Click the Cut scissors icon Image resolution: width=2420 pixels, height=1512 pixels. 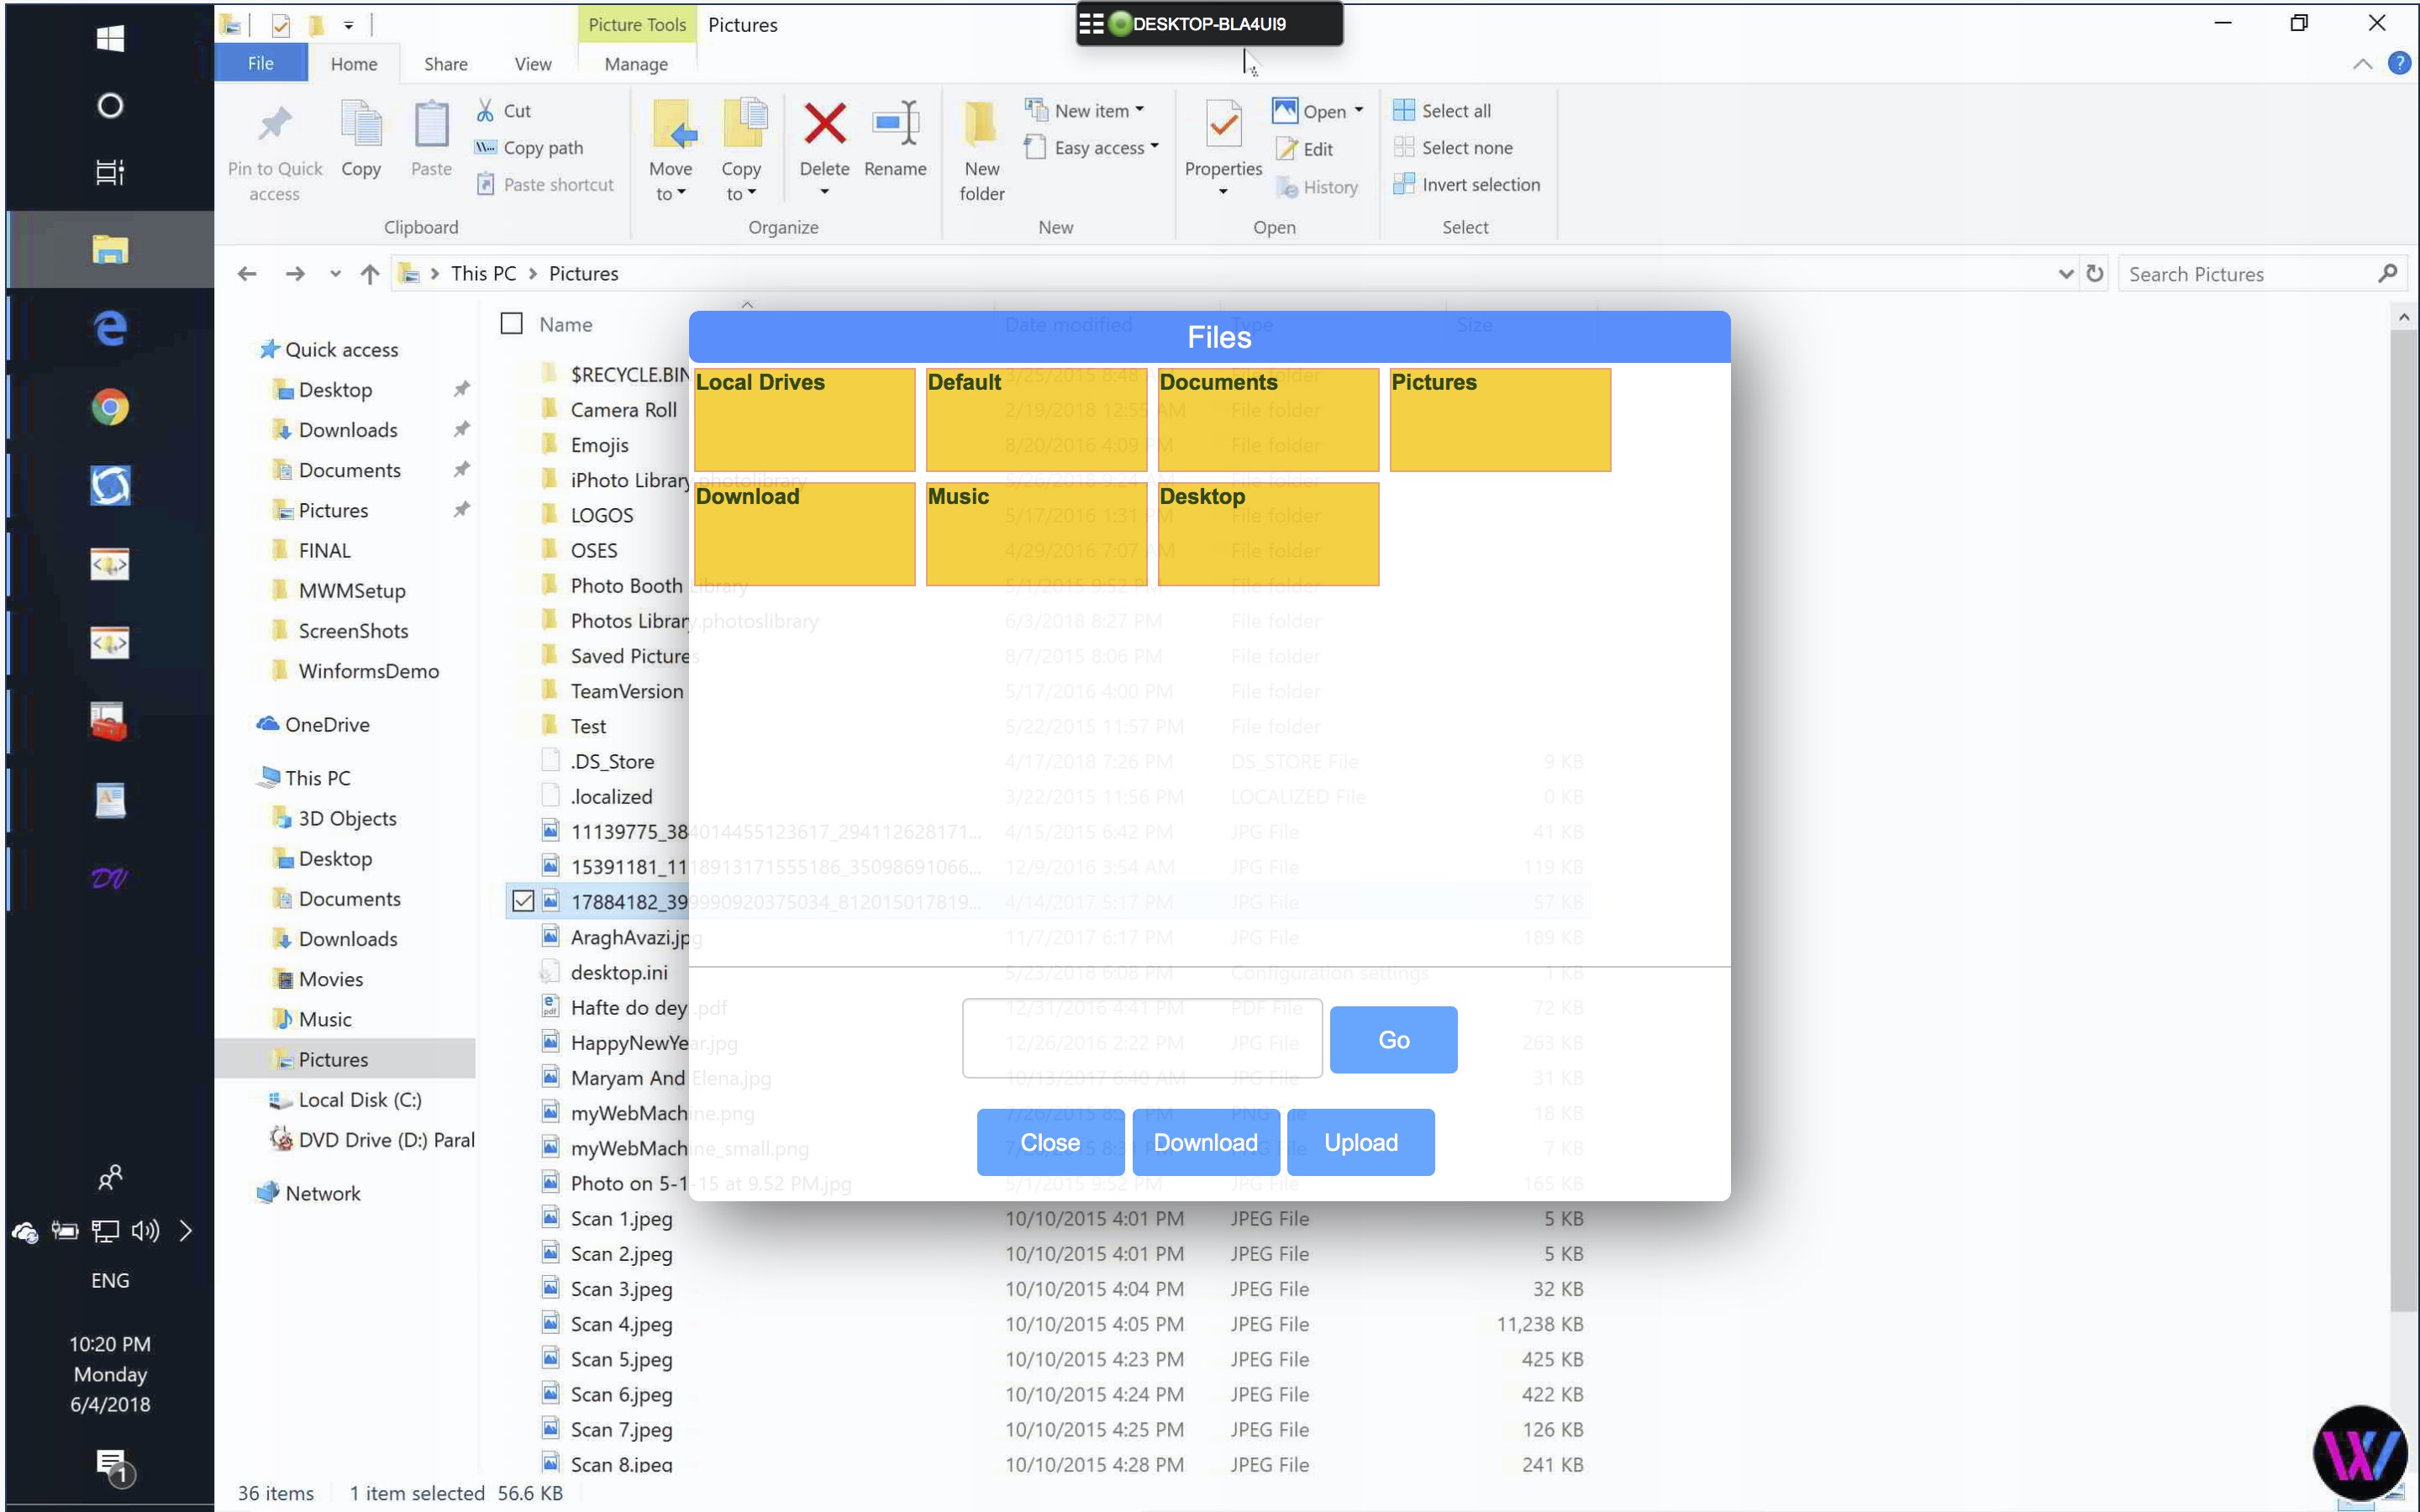click(485, 110)
